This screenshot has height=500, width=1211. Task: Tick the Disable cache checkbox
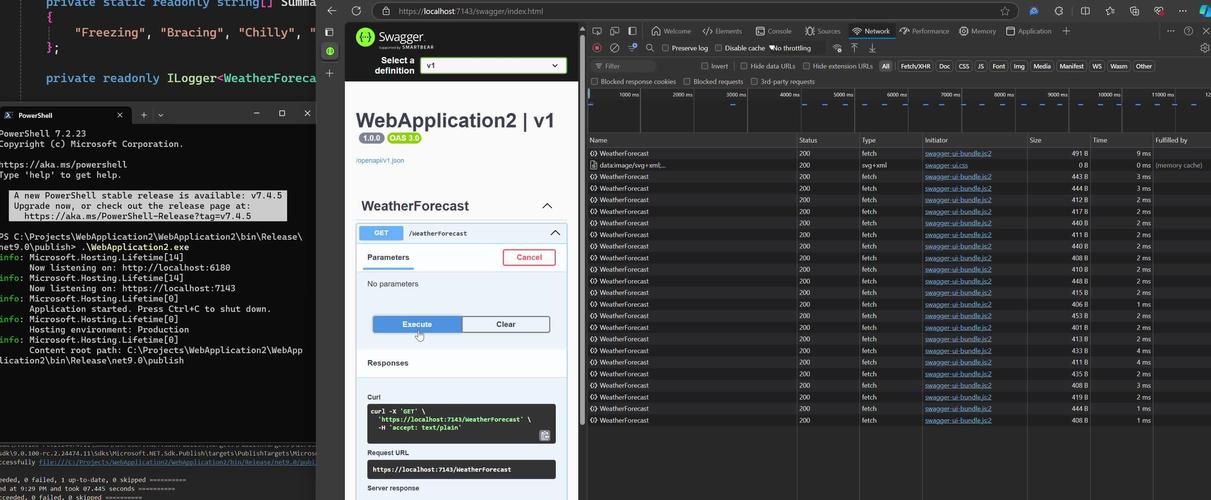720,48
